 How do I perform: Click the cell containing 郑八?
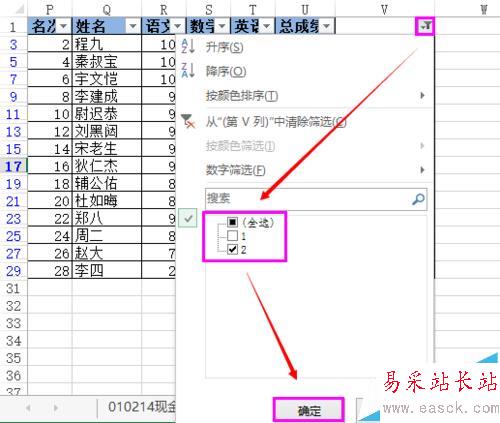click(107, 219)
